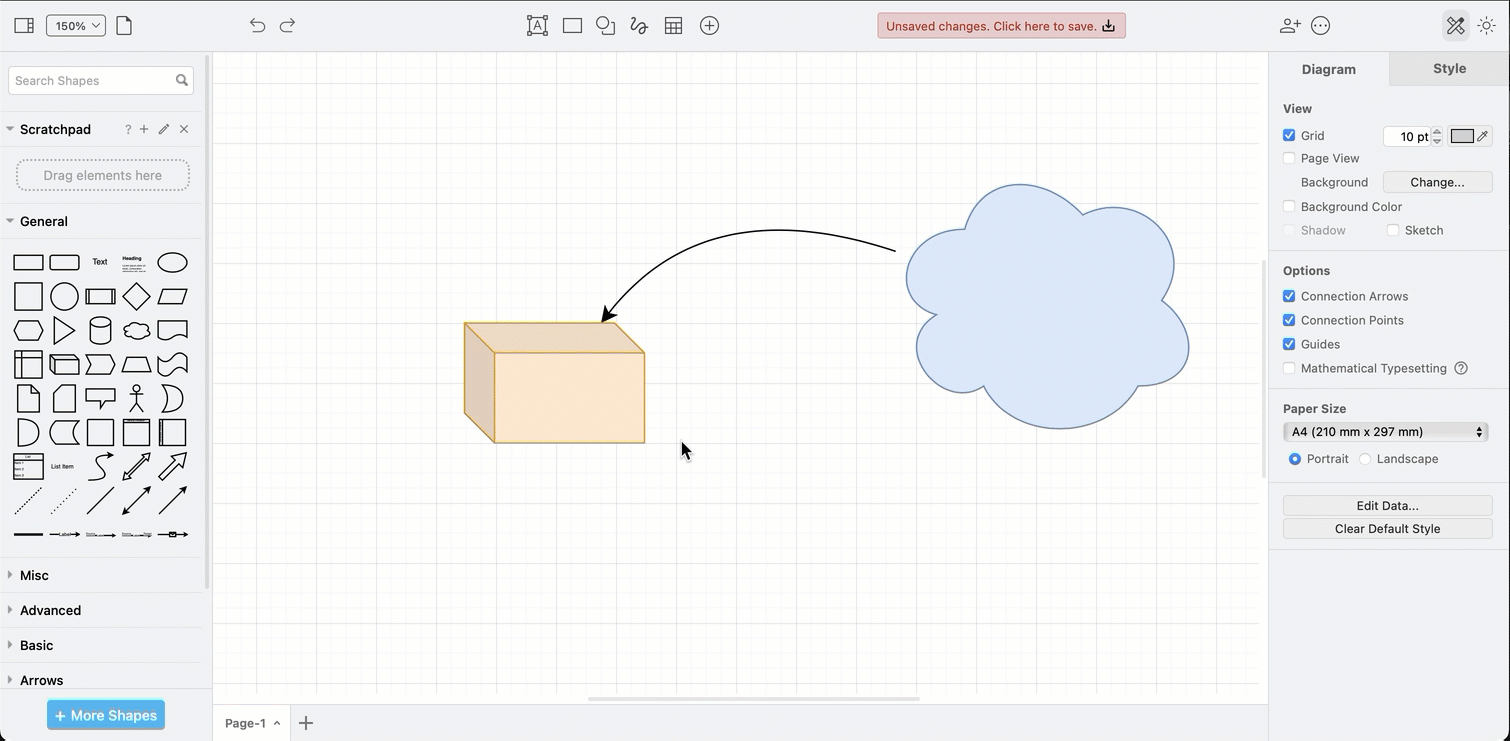Switch to the Style tab
This screenshot has height=741, width=1510.
[x=1448, y=68]
